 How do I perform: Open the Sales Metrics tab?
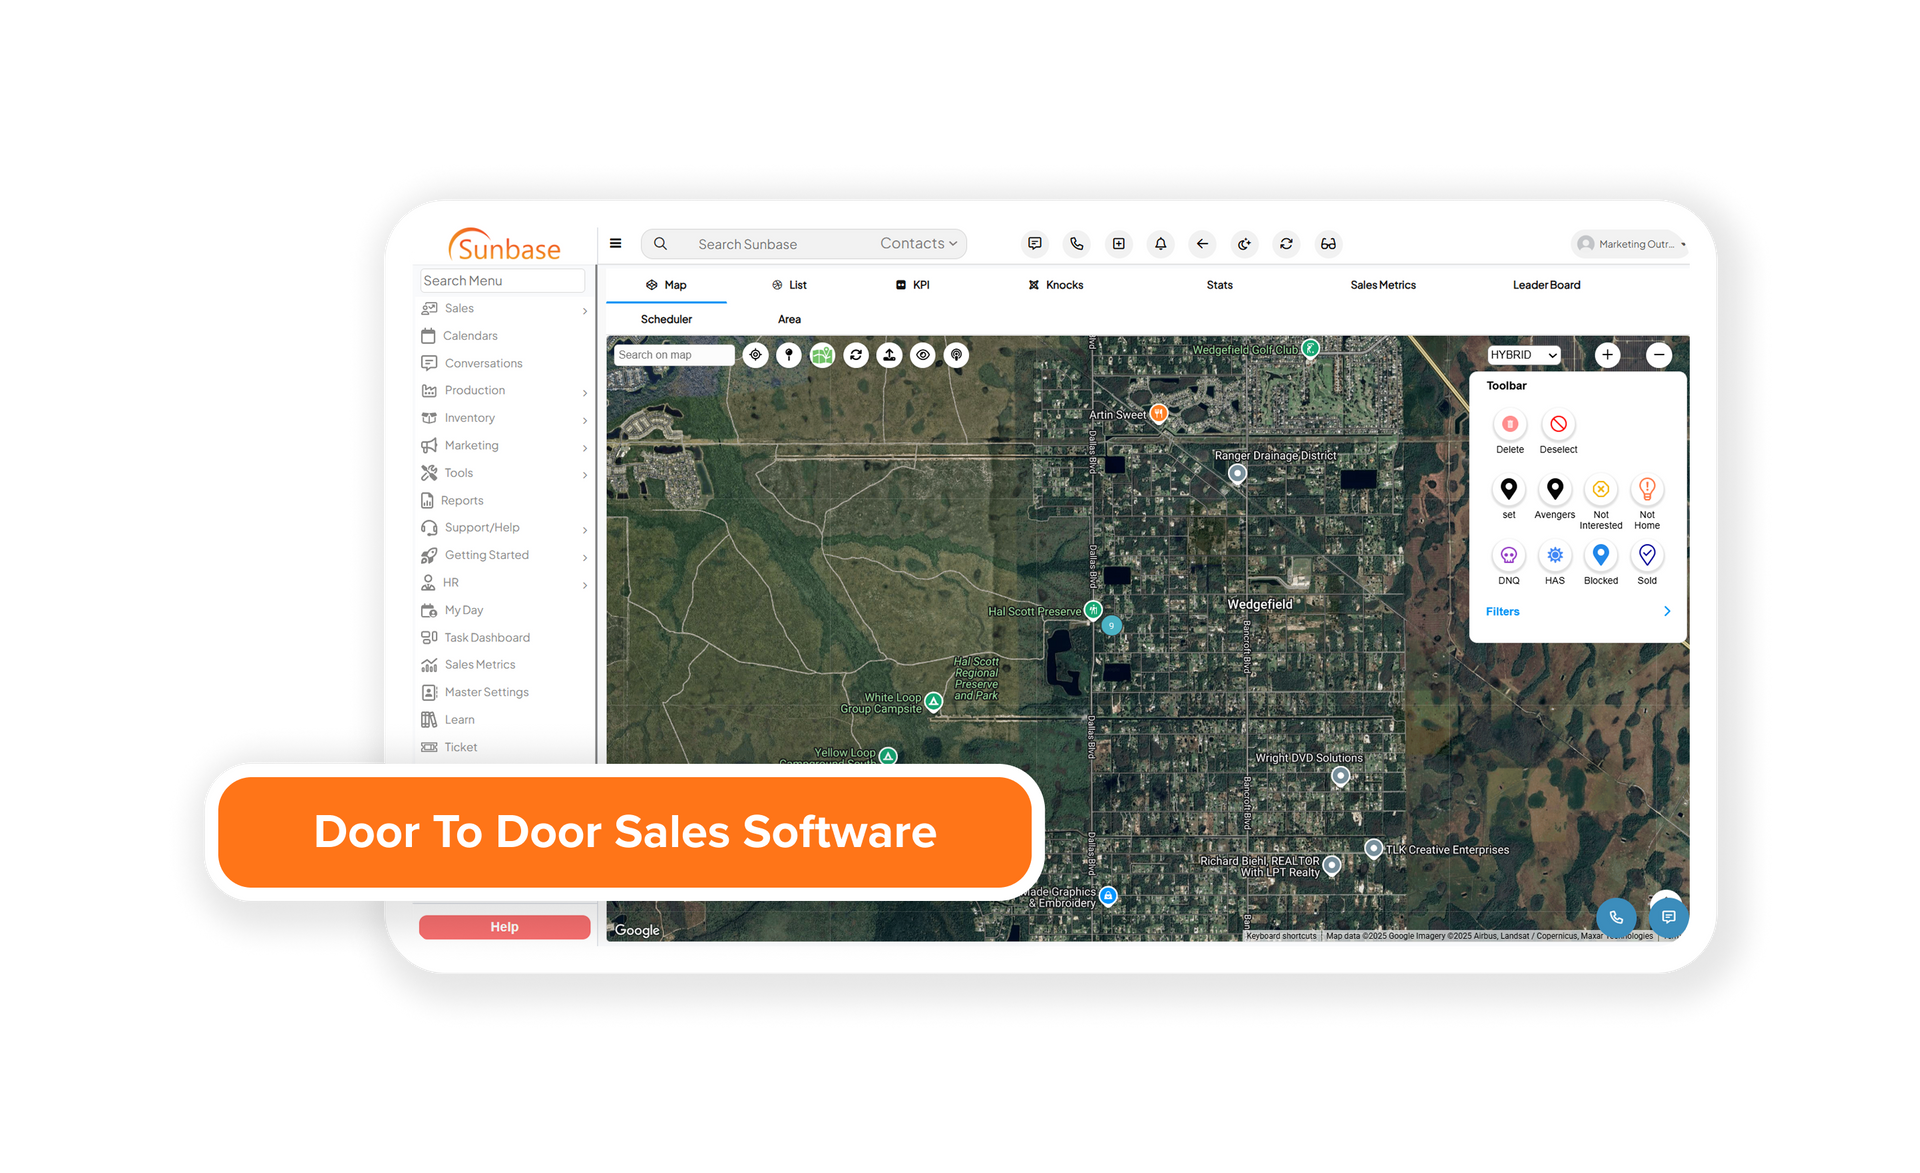click(x=1383, y=285)
